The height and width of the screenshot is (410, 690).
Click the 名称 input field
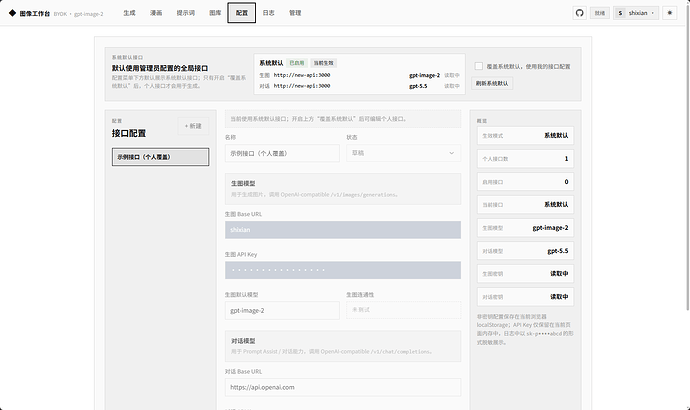[x=282, y=153]
